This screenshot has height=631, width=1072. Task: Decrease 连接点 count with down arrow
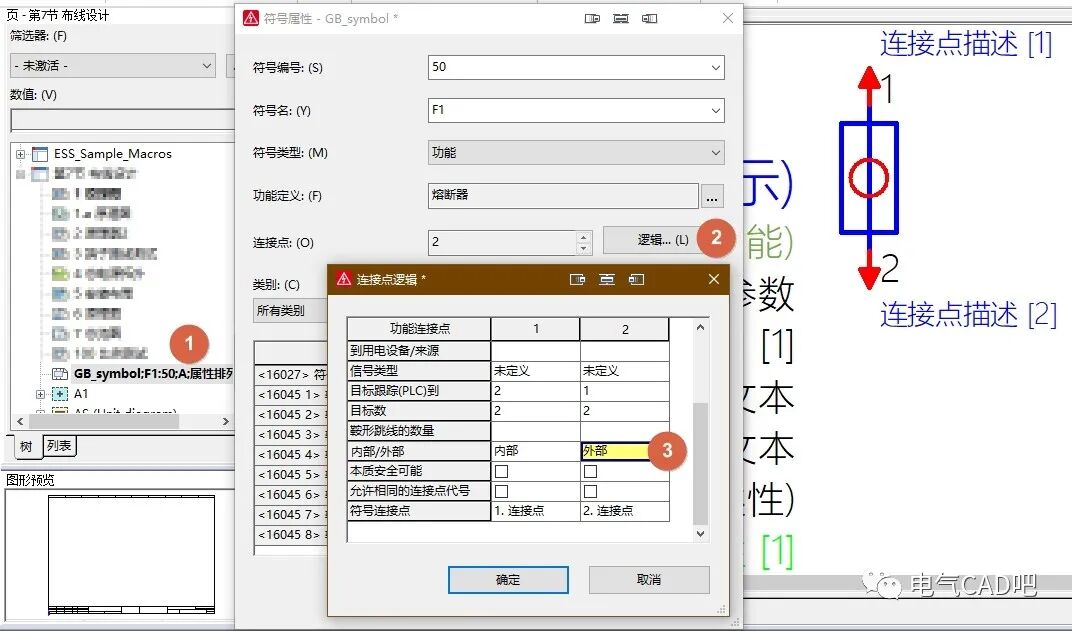tap(583, 248)
